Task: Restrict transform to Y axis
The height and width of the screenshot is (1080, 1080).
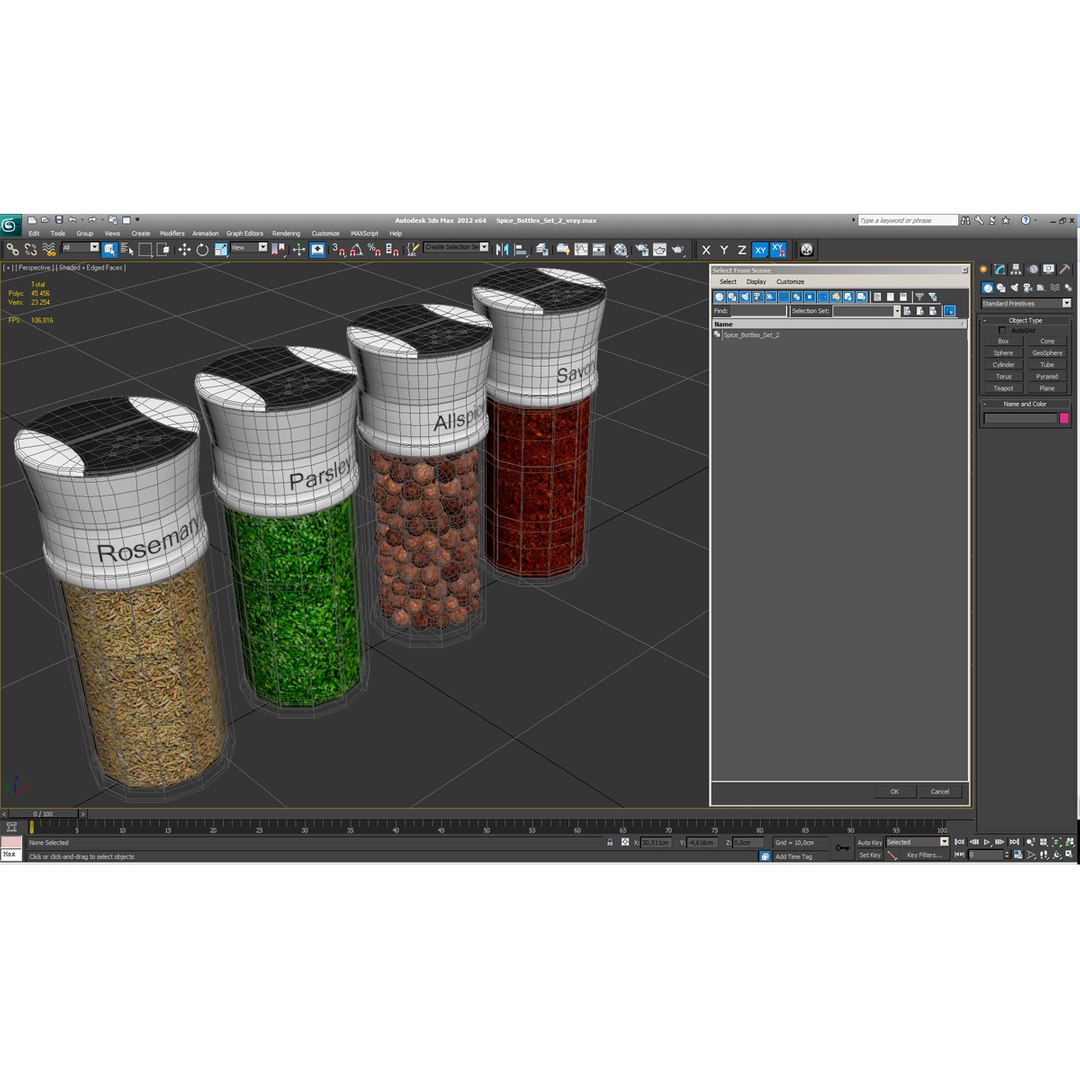Action: pyautogui.click(x=724, y=250)
